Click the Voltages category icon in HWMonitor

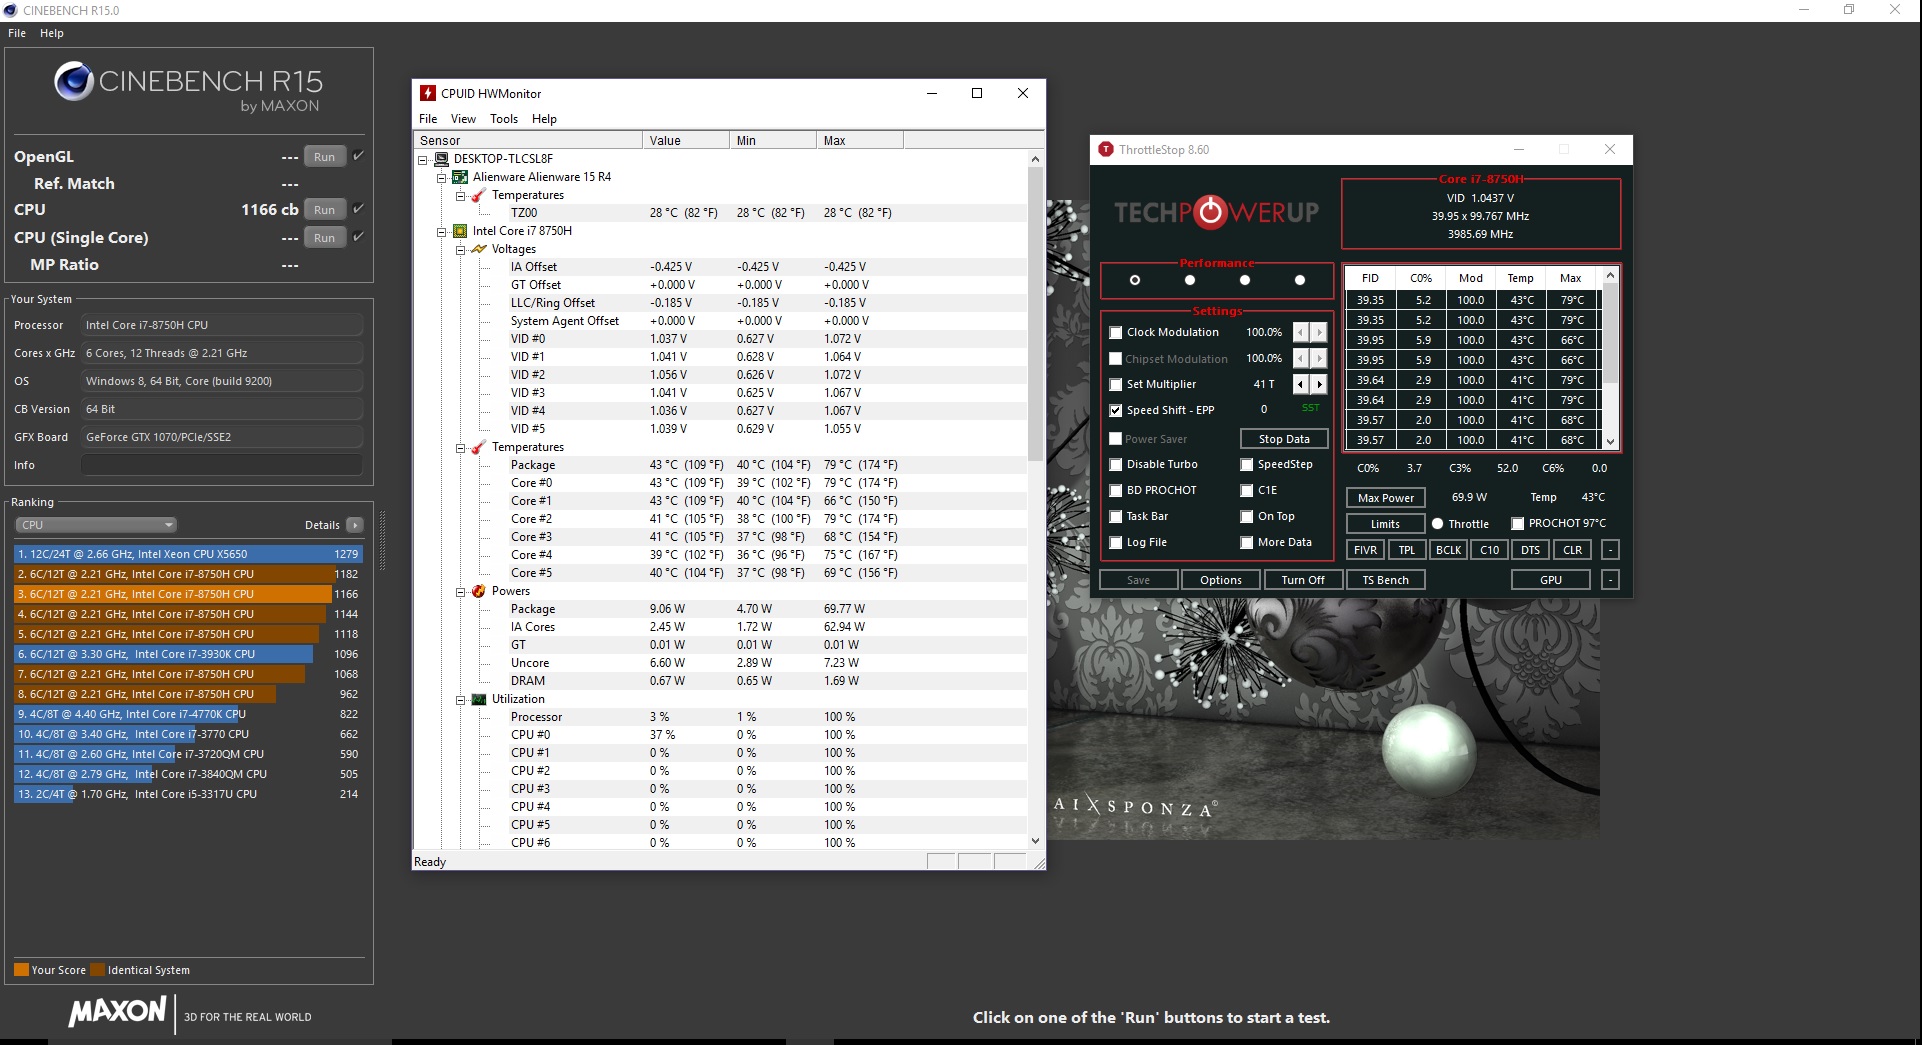click(x=479, y=249)
